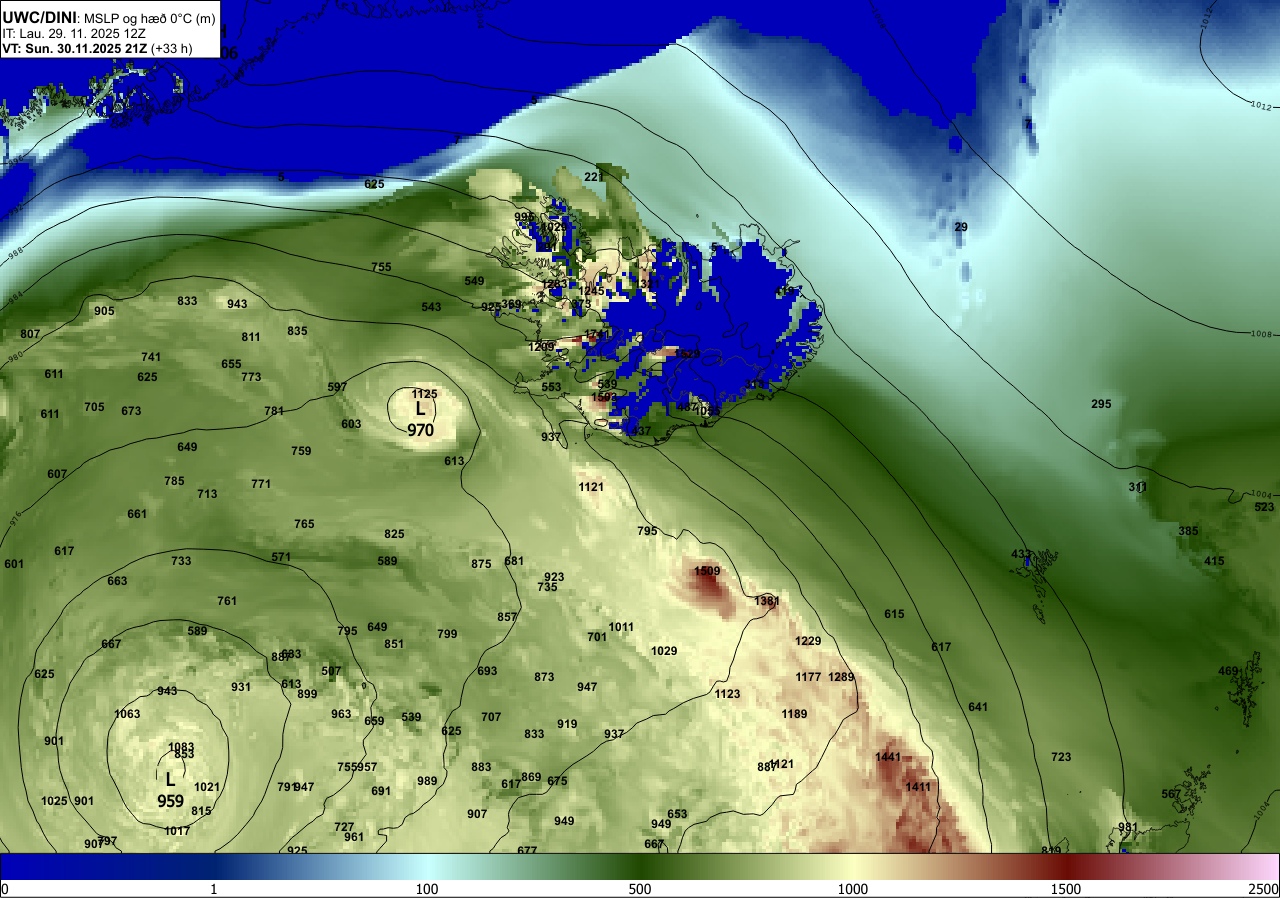Image resolution: width=1280 pixels, height=898 pixels.
Task: Click the 1011 height value
Action: (621, 627)
